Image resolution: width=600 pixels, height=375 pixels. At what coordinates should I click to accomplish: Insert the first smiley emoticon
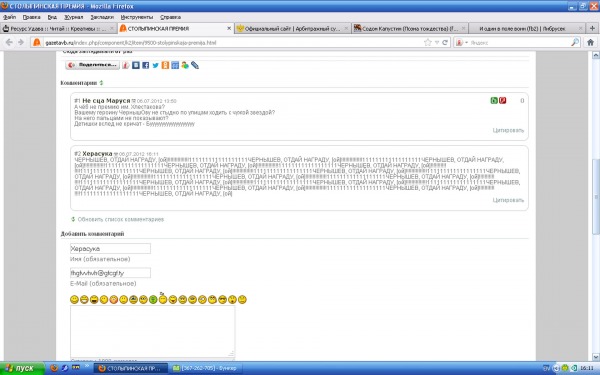pyautogui.click(x=74, y=300)
